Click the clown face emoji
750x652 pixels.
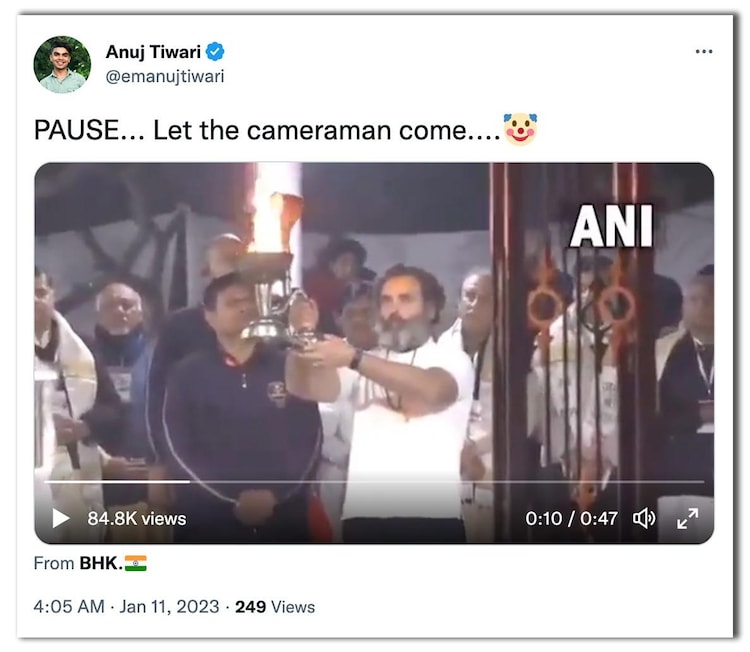(x=520, y=129)
